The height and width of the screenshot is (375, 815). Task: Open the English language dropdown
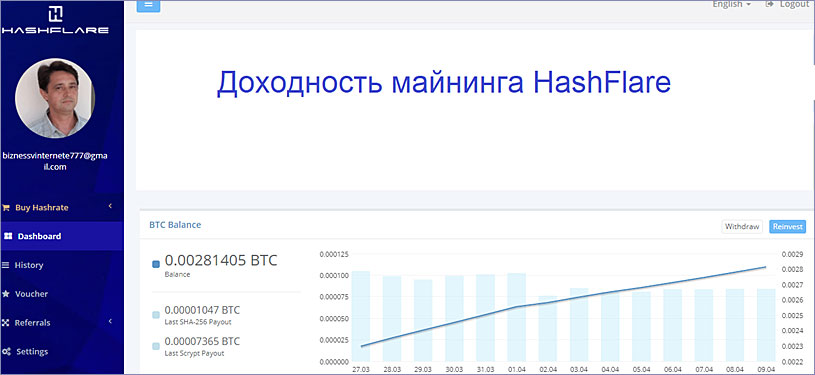click(x=731, y=4)
